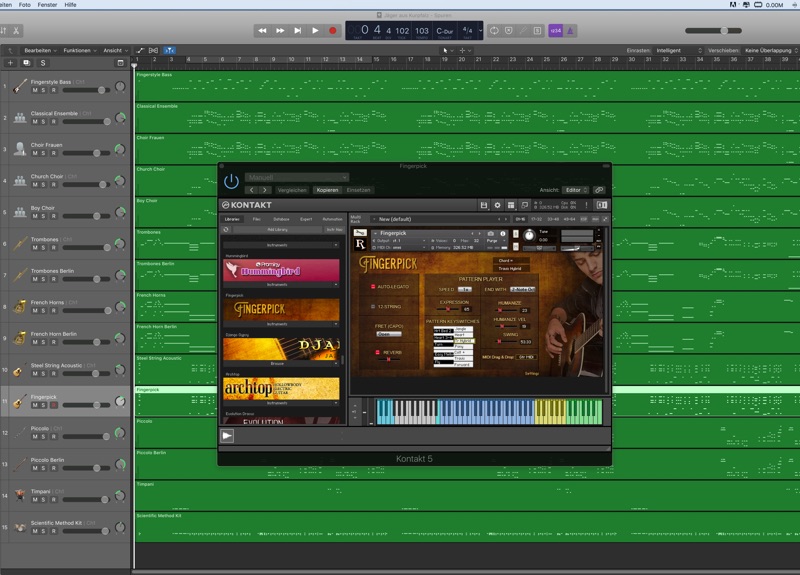
Task: Mute the Piccolo Berlin track
Action: pos(35,468)
